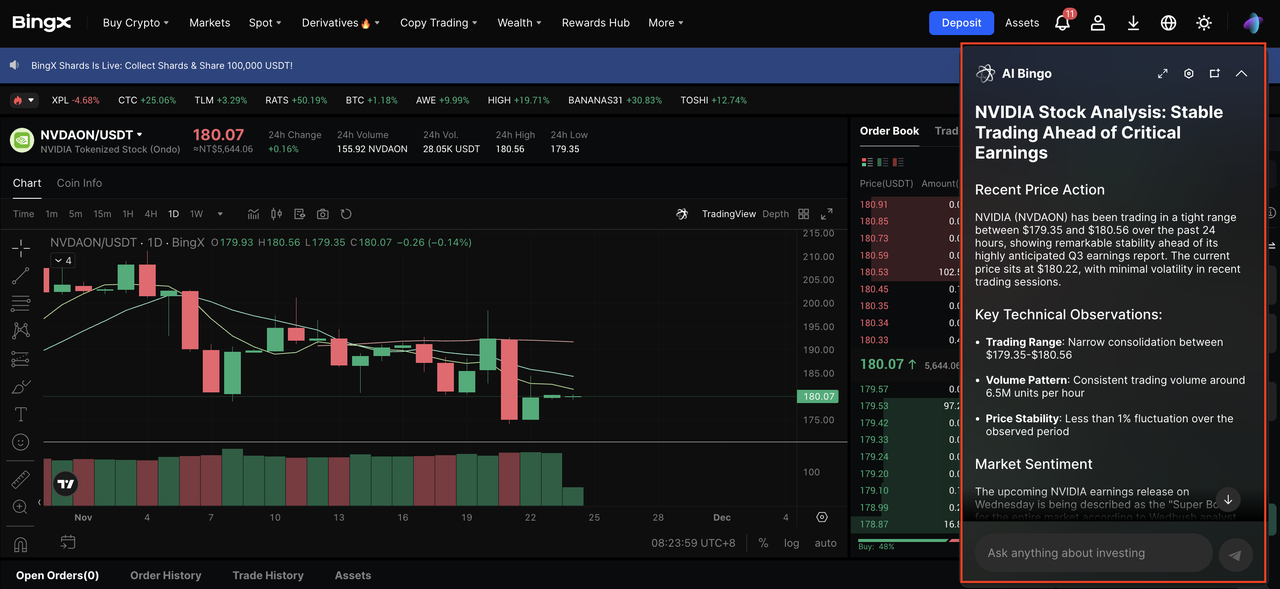Click the Ask anything about investing field
Image resolution: width=1280 pixels, height=589 pixels.
point(1092,553)
